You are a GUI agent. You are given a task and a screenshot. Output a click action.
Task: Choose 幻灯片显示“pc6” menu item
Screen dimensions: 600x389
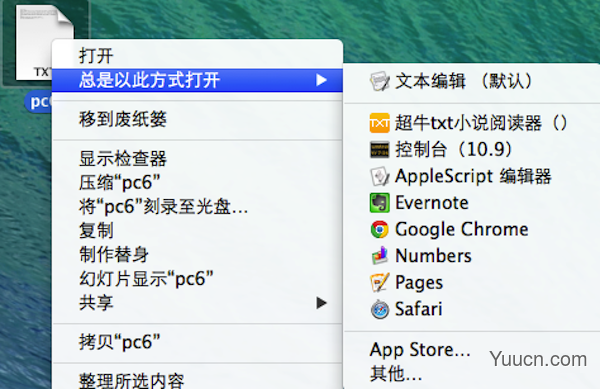click(197, 279)
